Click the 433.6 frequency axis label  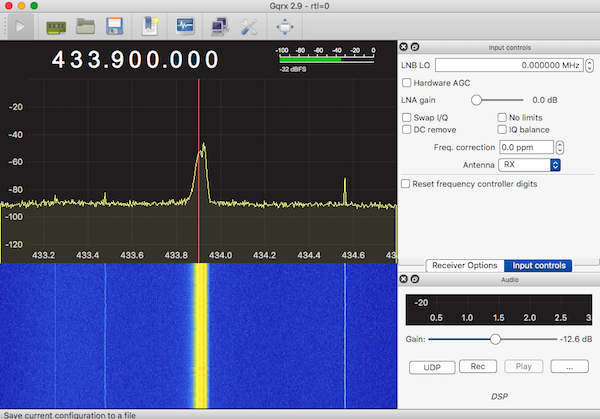132,255
